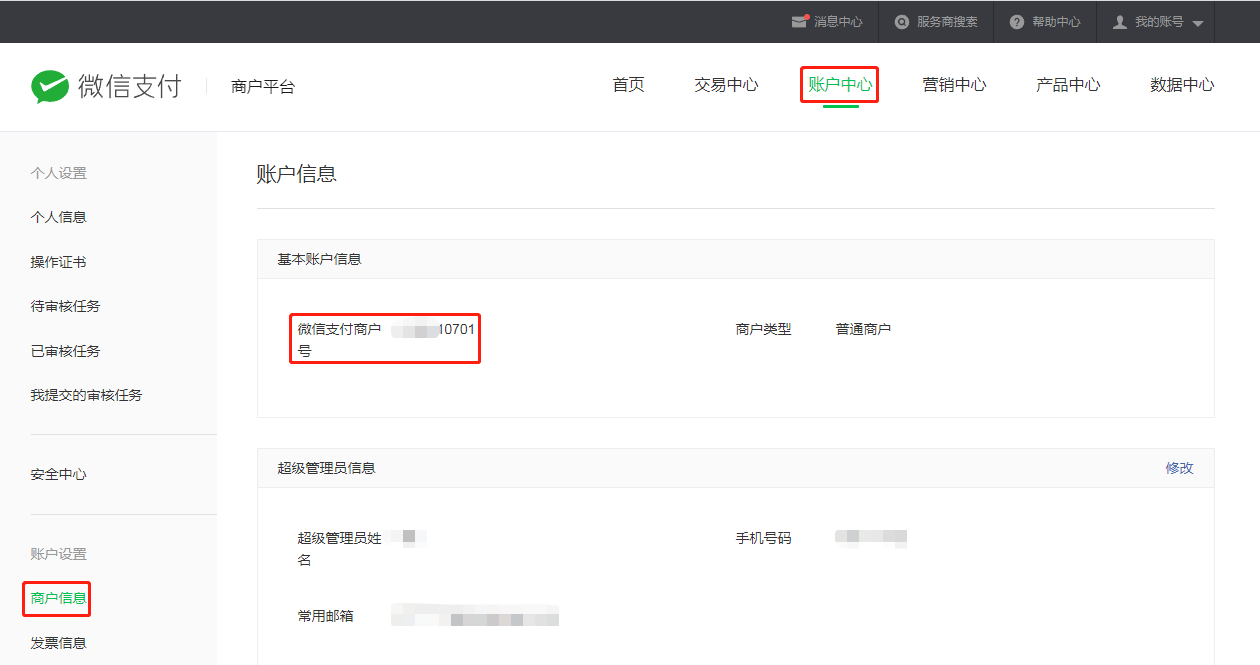1260x665 pixels.
Task: Expand the 我的账号 dropdown arrow
Action: click(1198, 23)
